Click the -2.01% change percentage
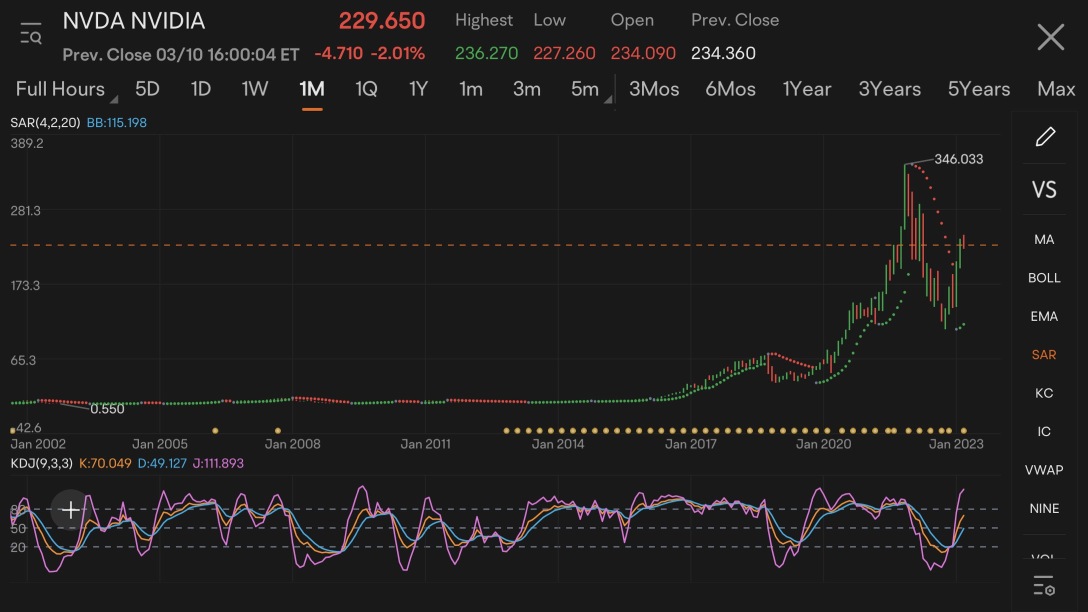 point(398,53)
